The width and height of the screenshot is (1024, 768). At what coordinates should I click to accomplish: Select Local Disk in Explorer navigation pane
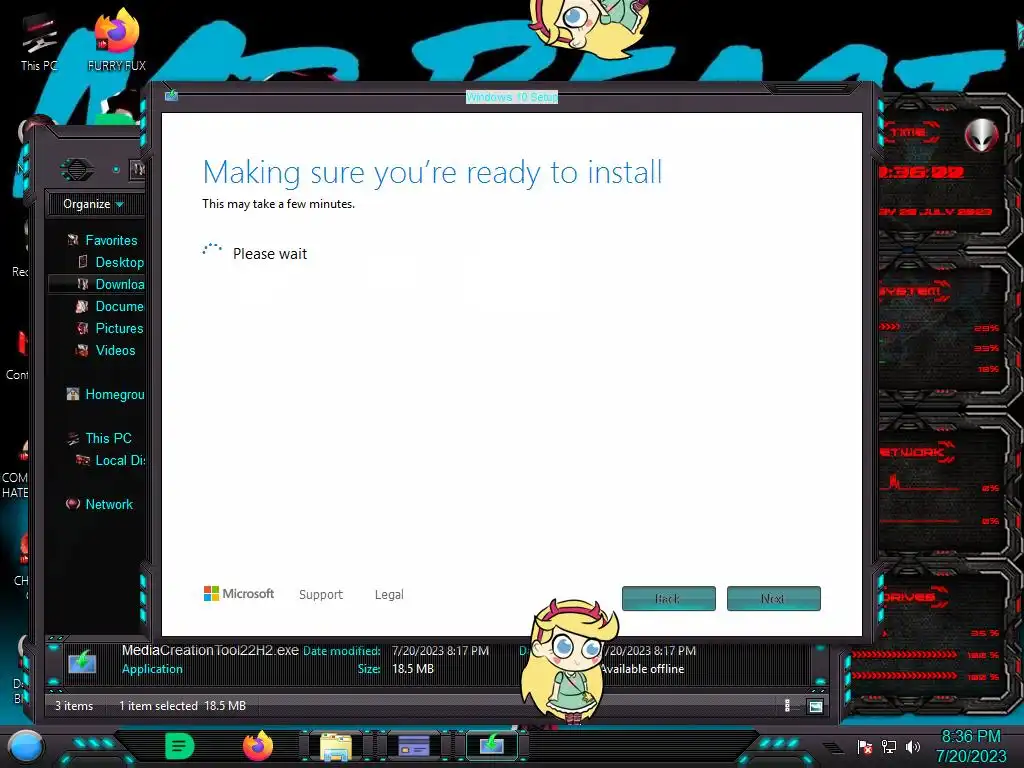click(120, 460)
